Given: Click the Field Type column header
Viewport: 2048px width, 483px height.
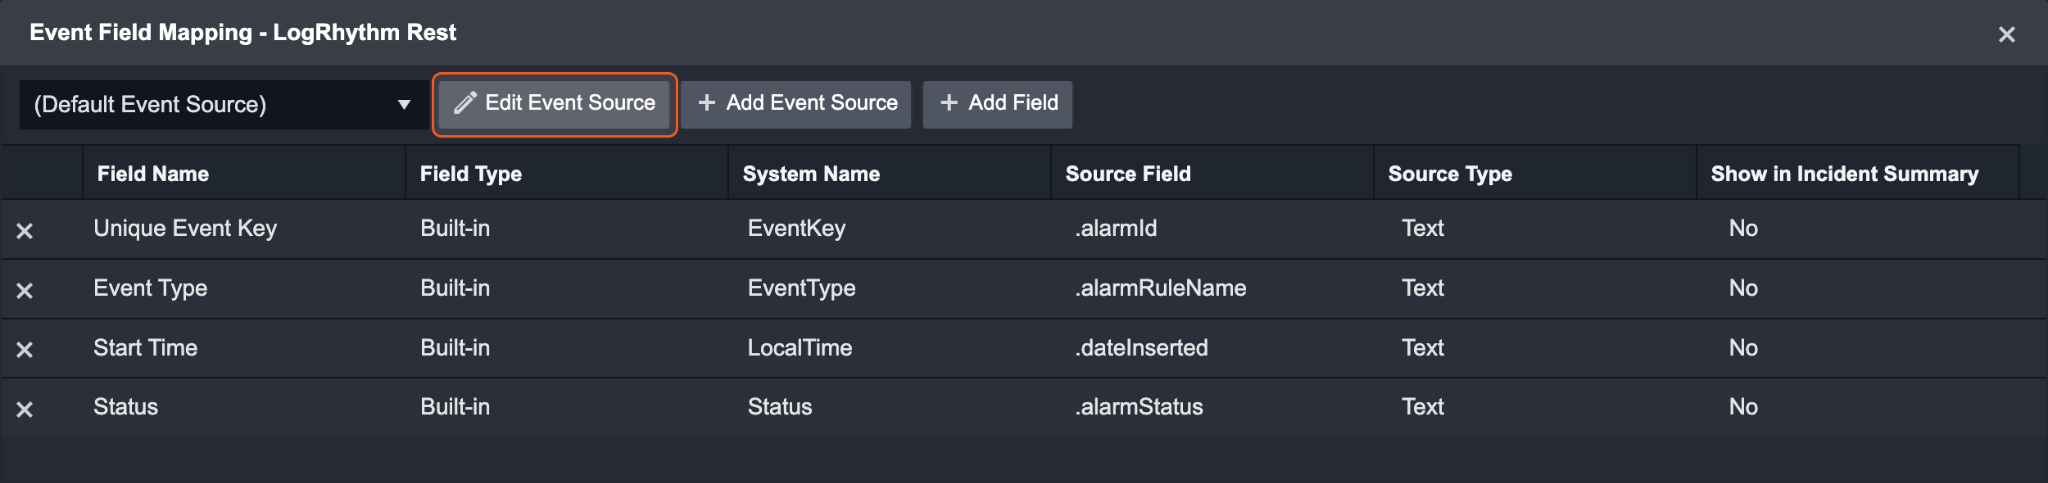Looking at the screenshot, I should coord(471,174).
